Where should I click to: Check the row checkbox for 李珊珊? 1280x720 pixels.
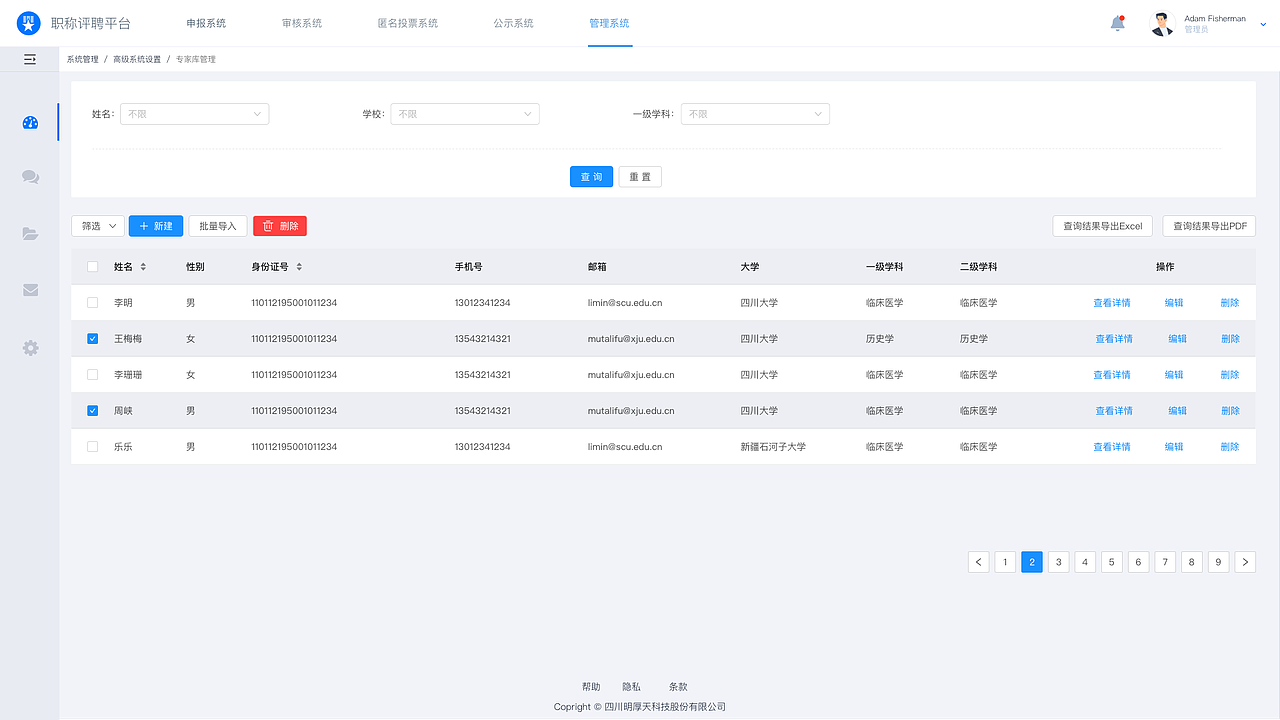click(93, 375)
